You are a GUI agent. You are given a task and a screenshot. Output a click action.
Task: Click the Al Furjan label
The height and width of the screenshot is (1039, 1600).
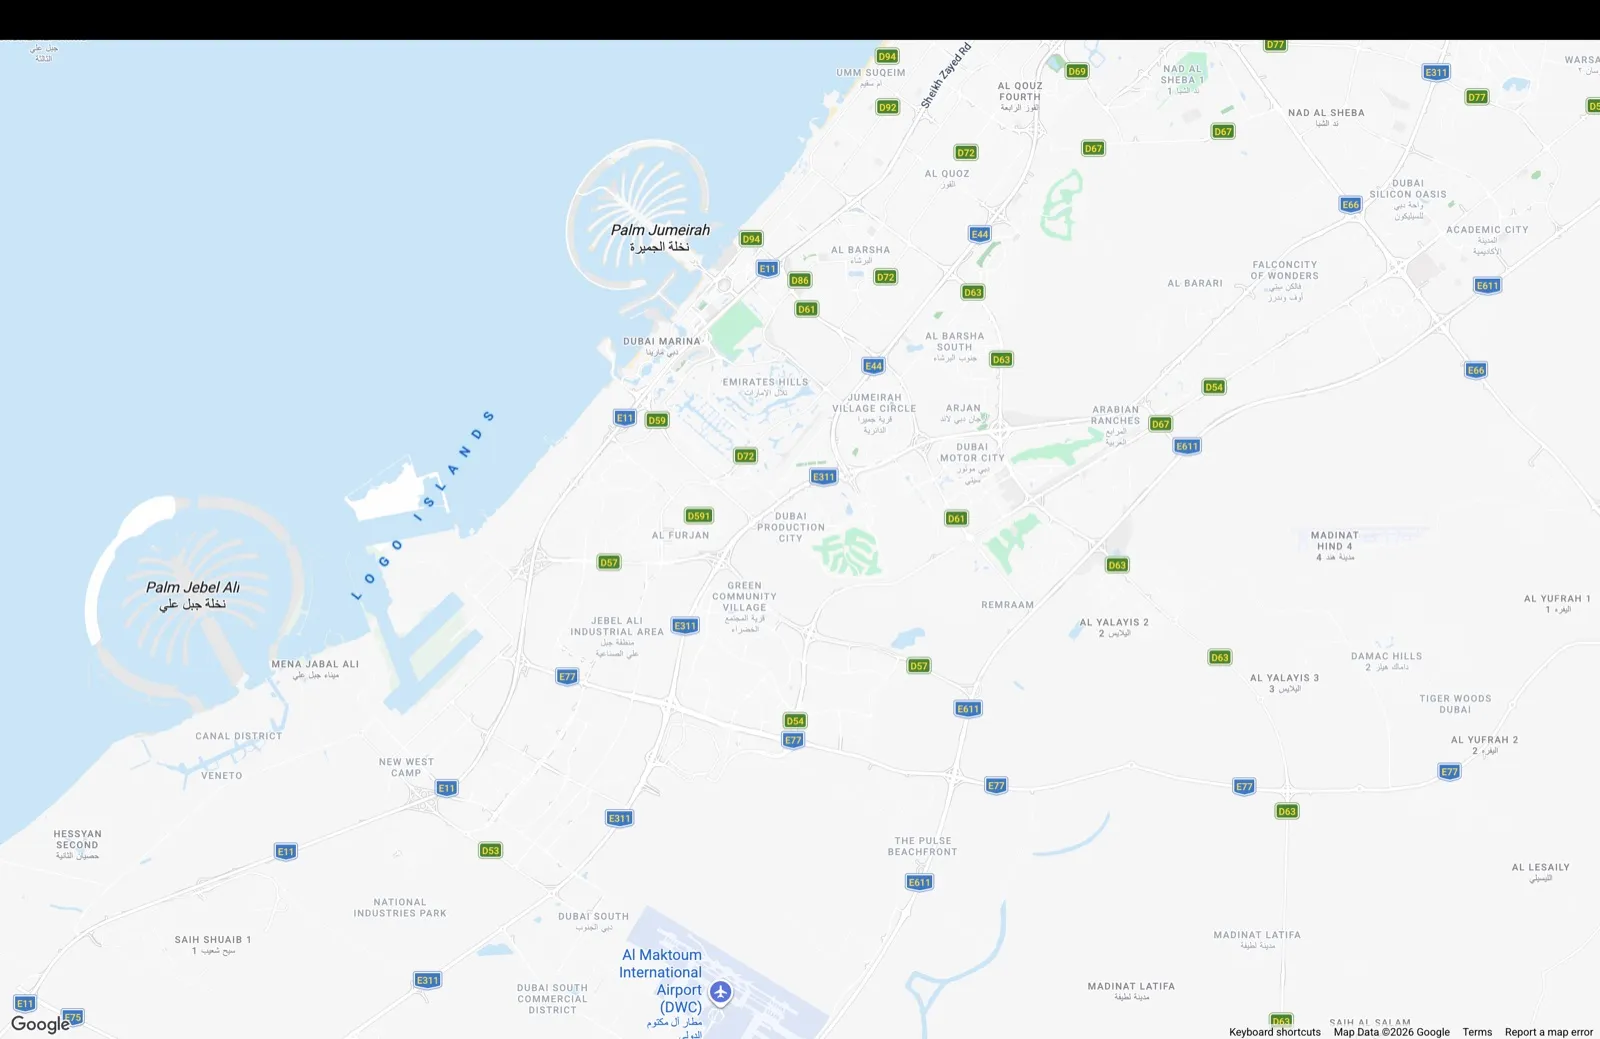(681, 535)
